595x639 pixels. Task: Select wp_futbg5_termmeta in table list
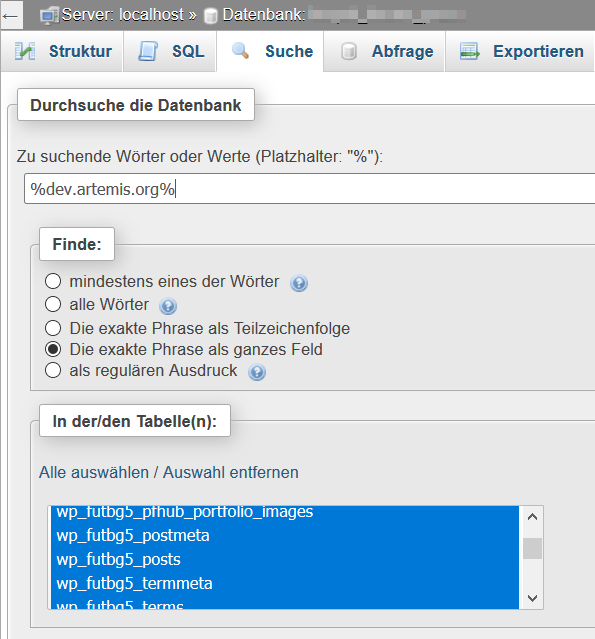(x=284, y=584)
